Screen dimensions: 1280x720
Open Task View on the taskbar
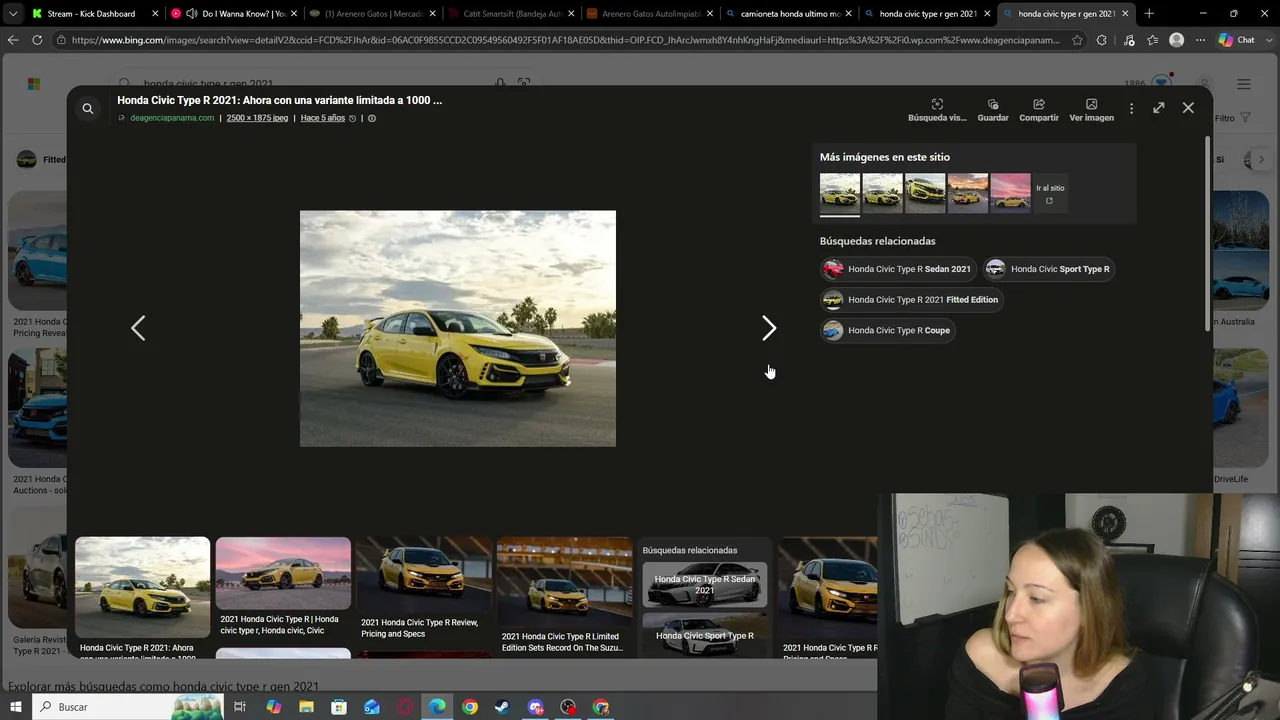click(x=240, y=707)
